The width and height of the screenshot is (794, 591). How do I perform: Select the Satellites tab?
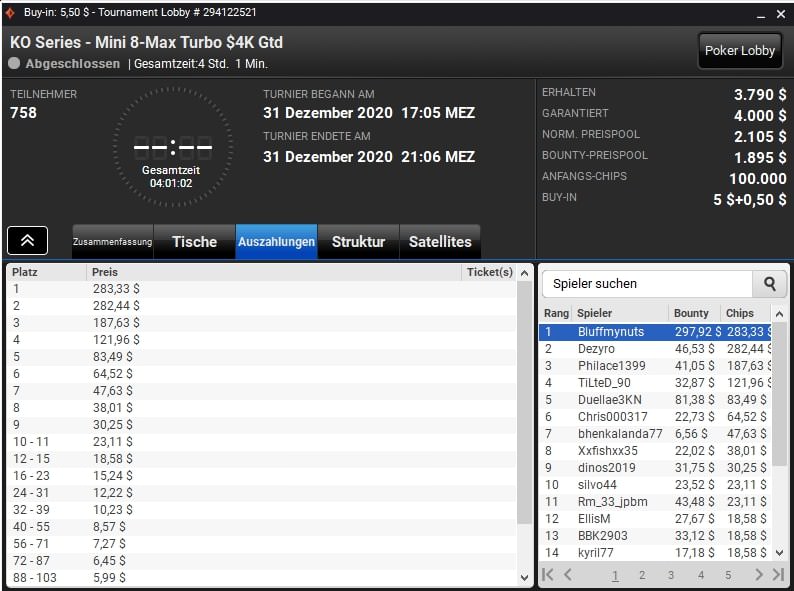click(440, 242)
